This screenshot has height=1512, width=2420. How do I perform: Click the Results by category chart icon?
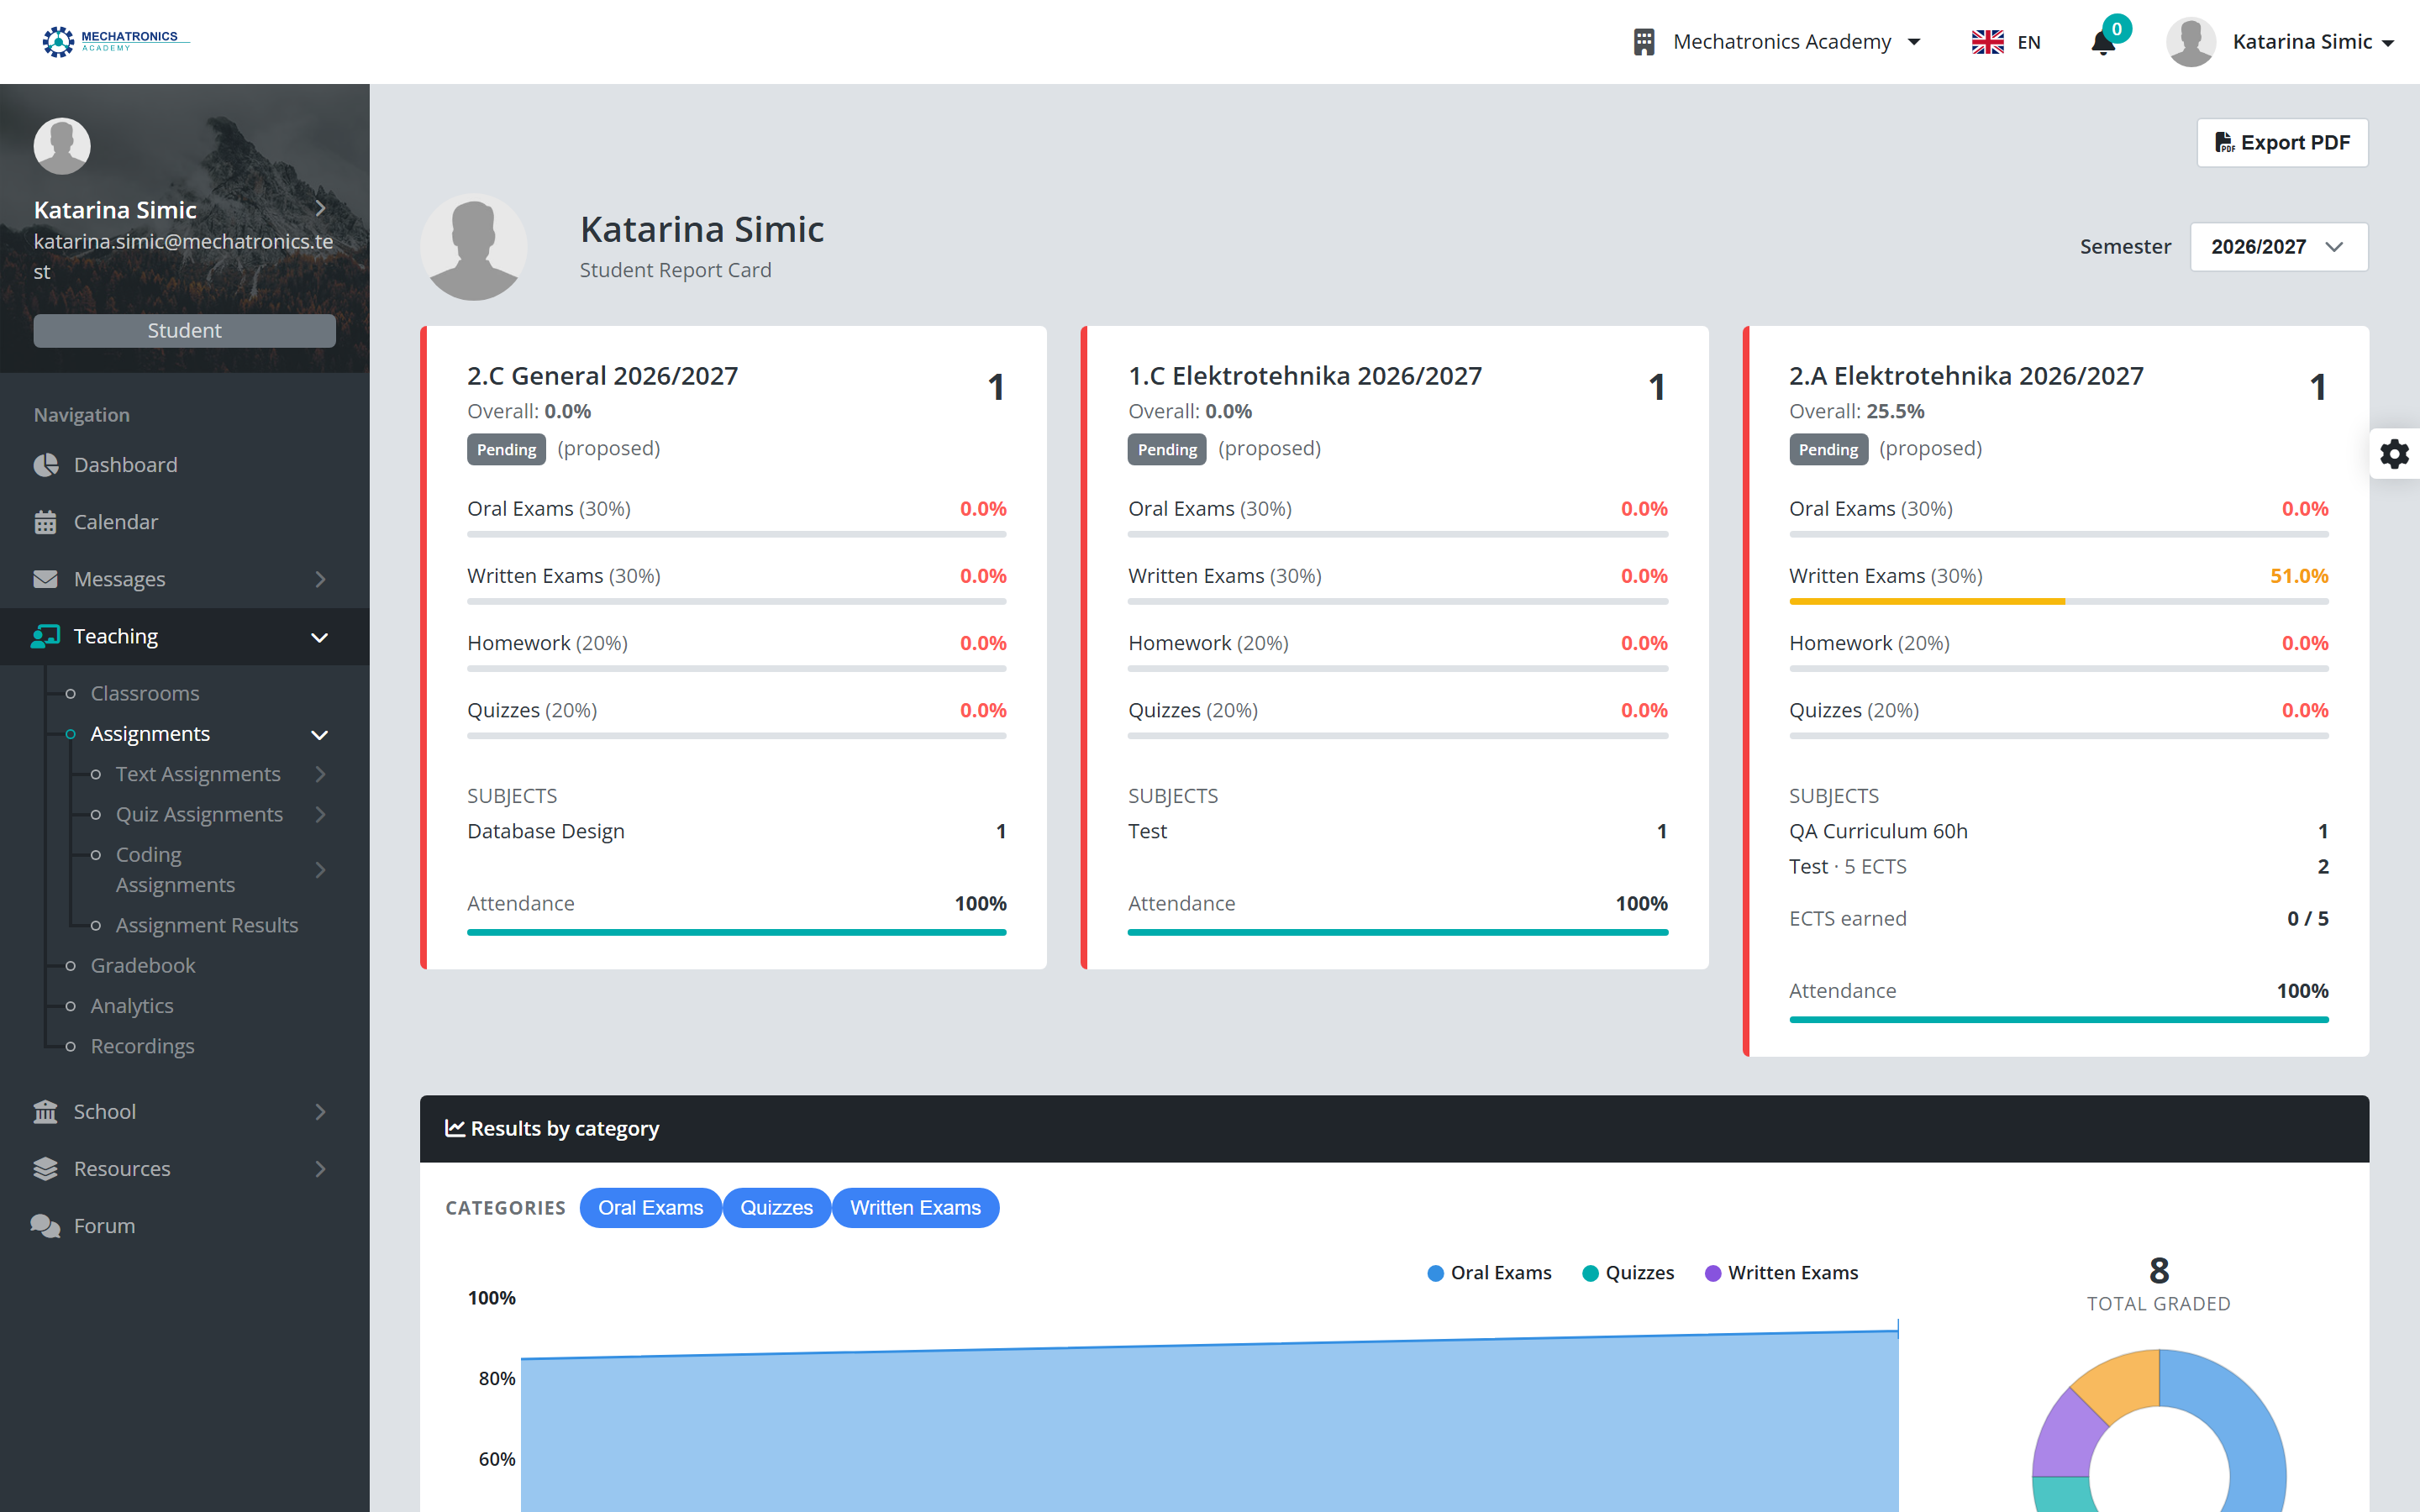click(455, 1128)
